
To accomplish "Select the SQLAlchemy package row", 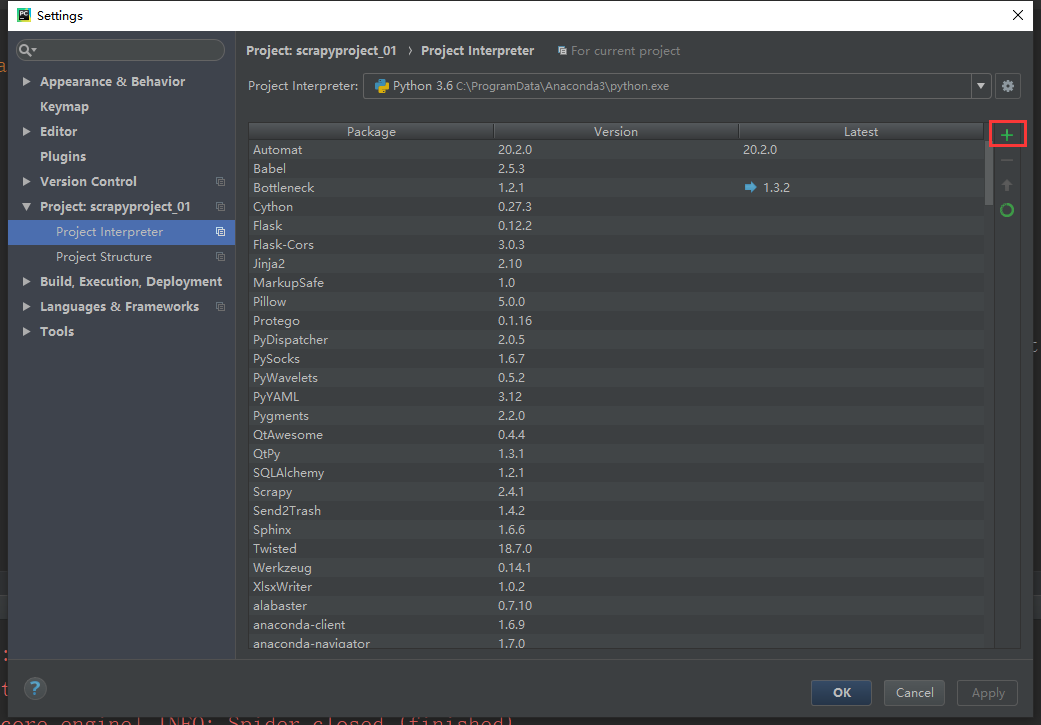I will [616, 473].
